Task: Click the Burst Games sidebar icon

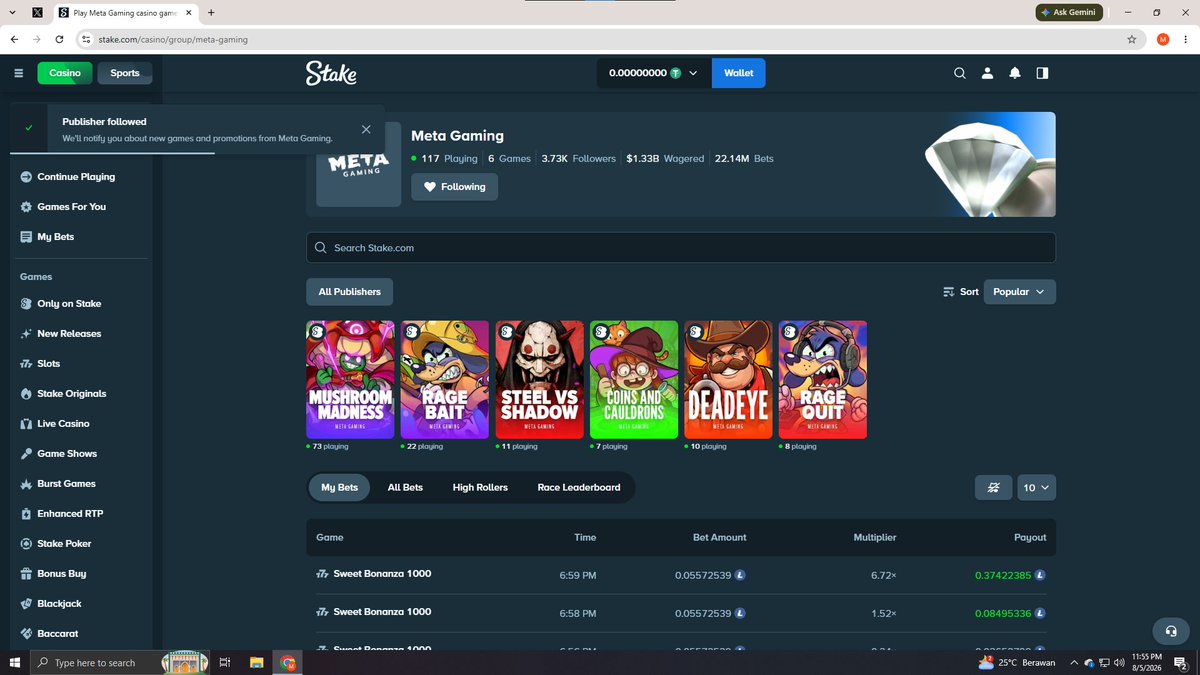Action: 27,484
